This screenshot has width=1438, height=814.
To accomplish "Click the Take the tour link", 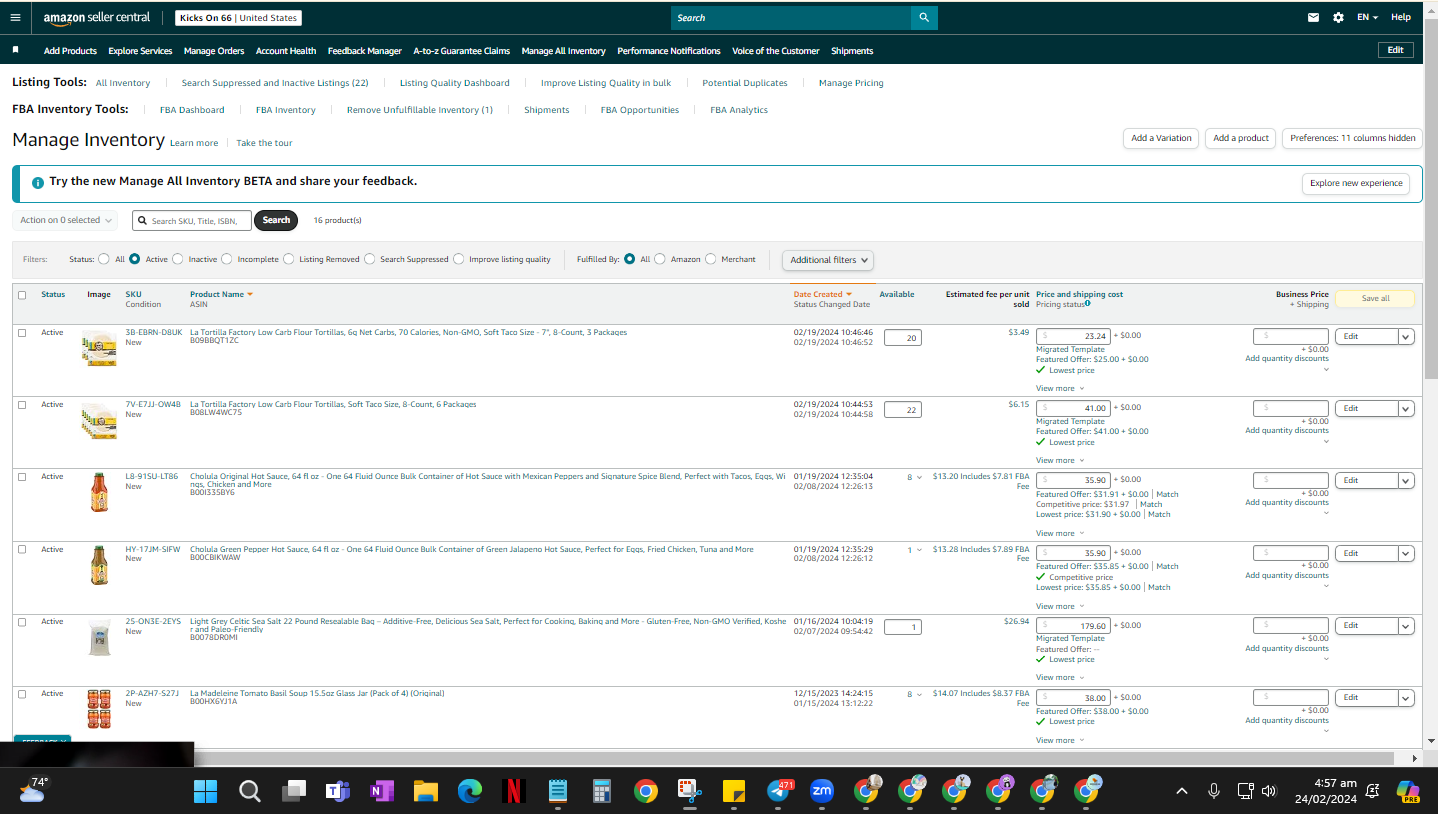I will click(264, 143).
